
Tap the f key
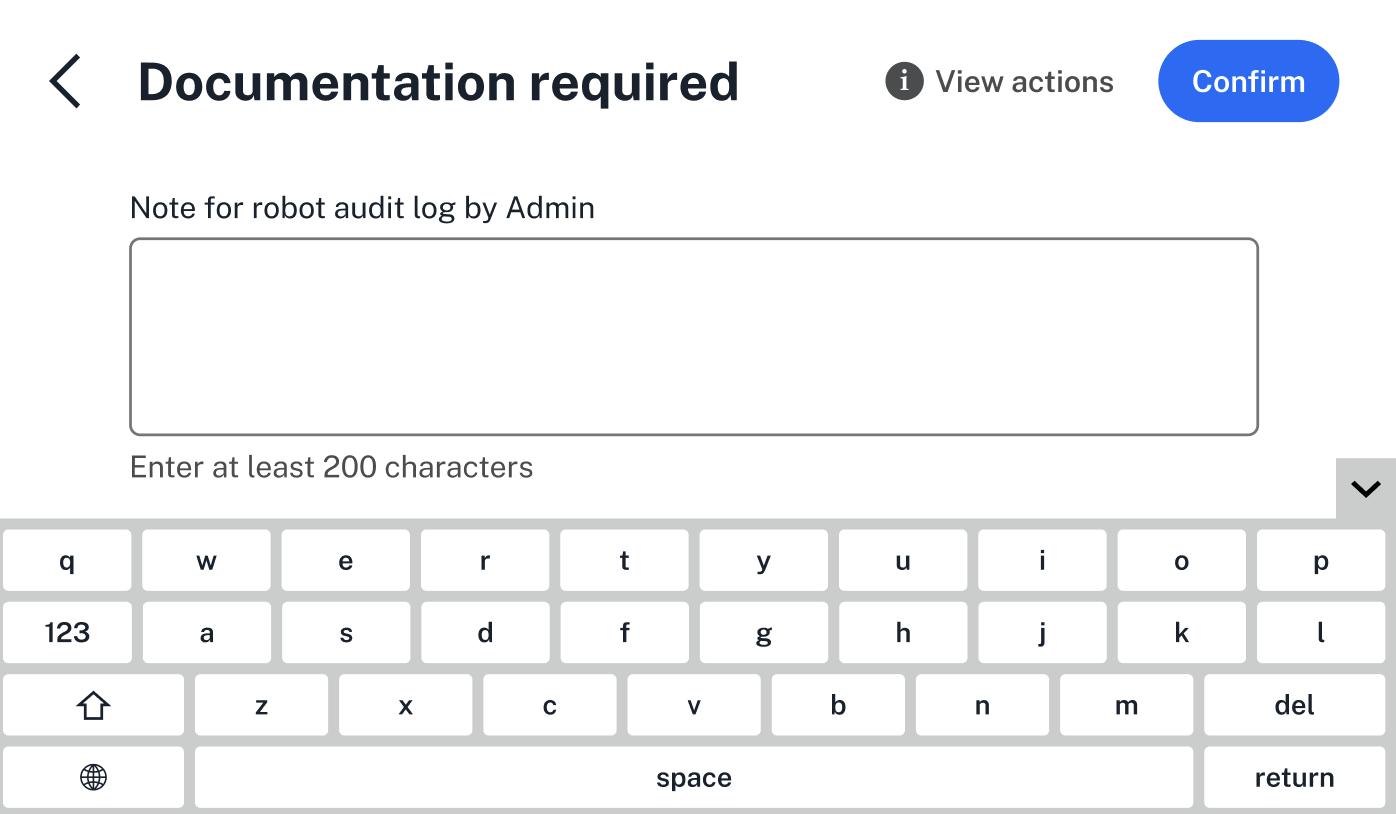click(x=624, y=632)
